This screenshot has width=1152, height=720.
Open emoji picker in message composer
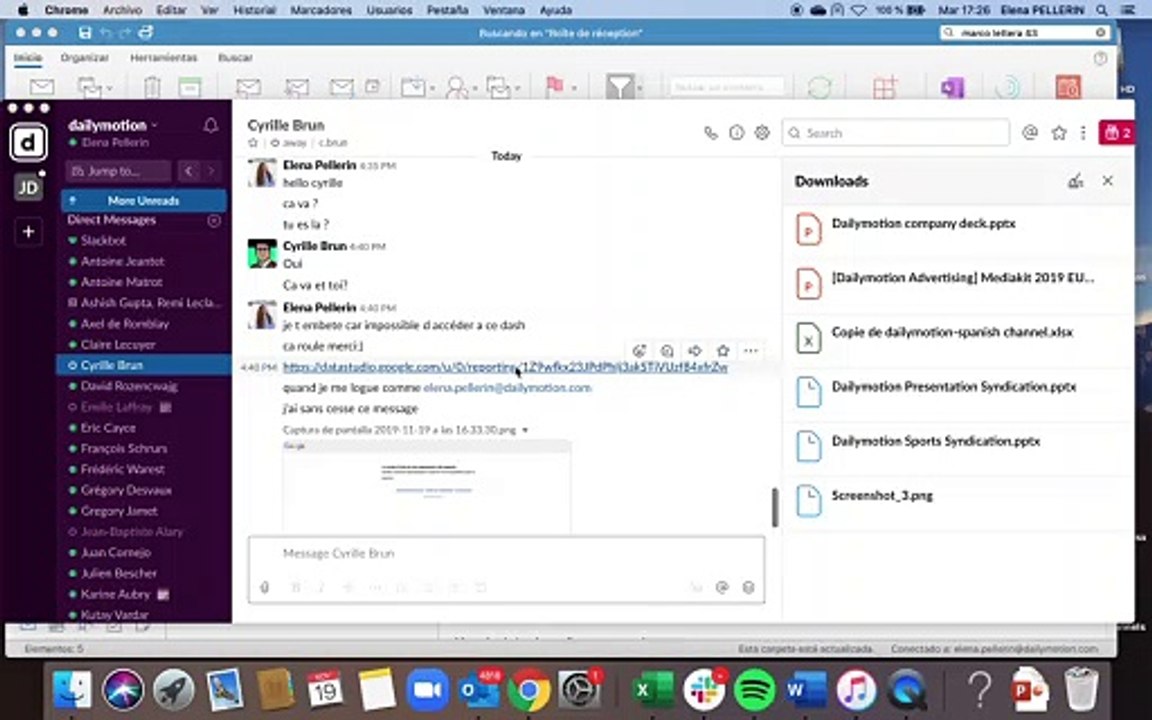749,587
